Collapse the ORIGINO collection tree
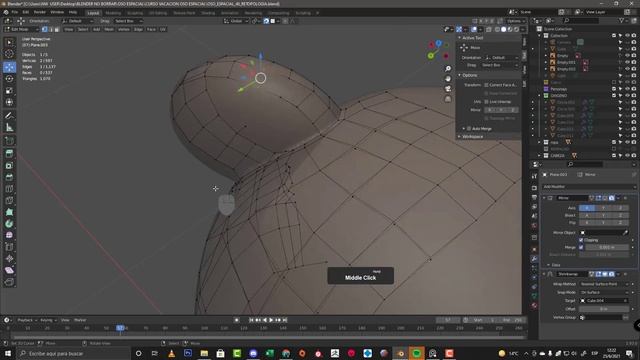 point(540,96)
